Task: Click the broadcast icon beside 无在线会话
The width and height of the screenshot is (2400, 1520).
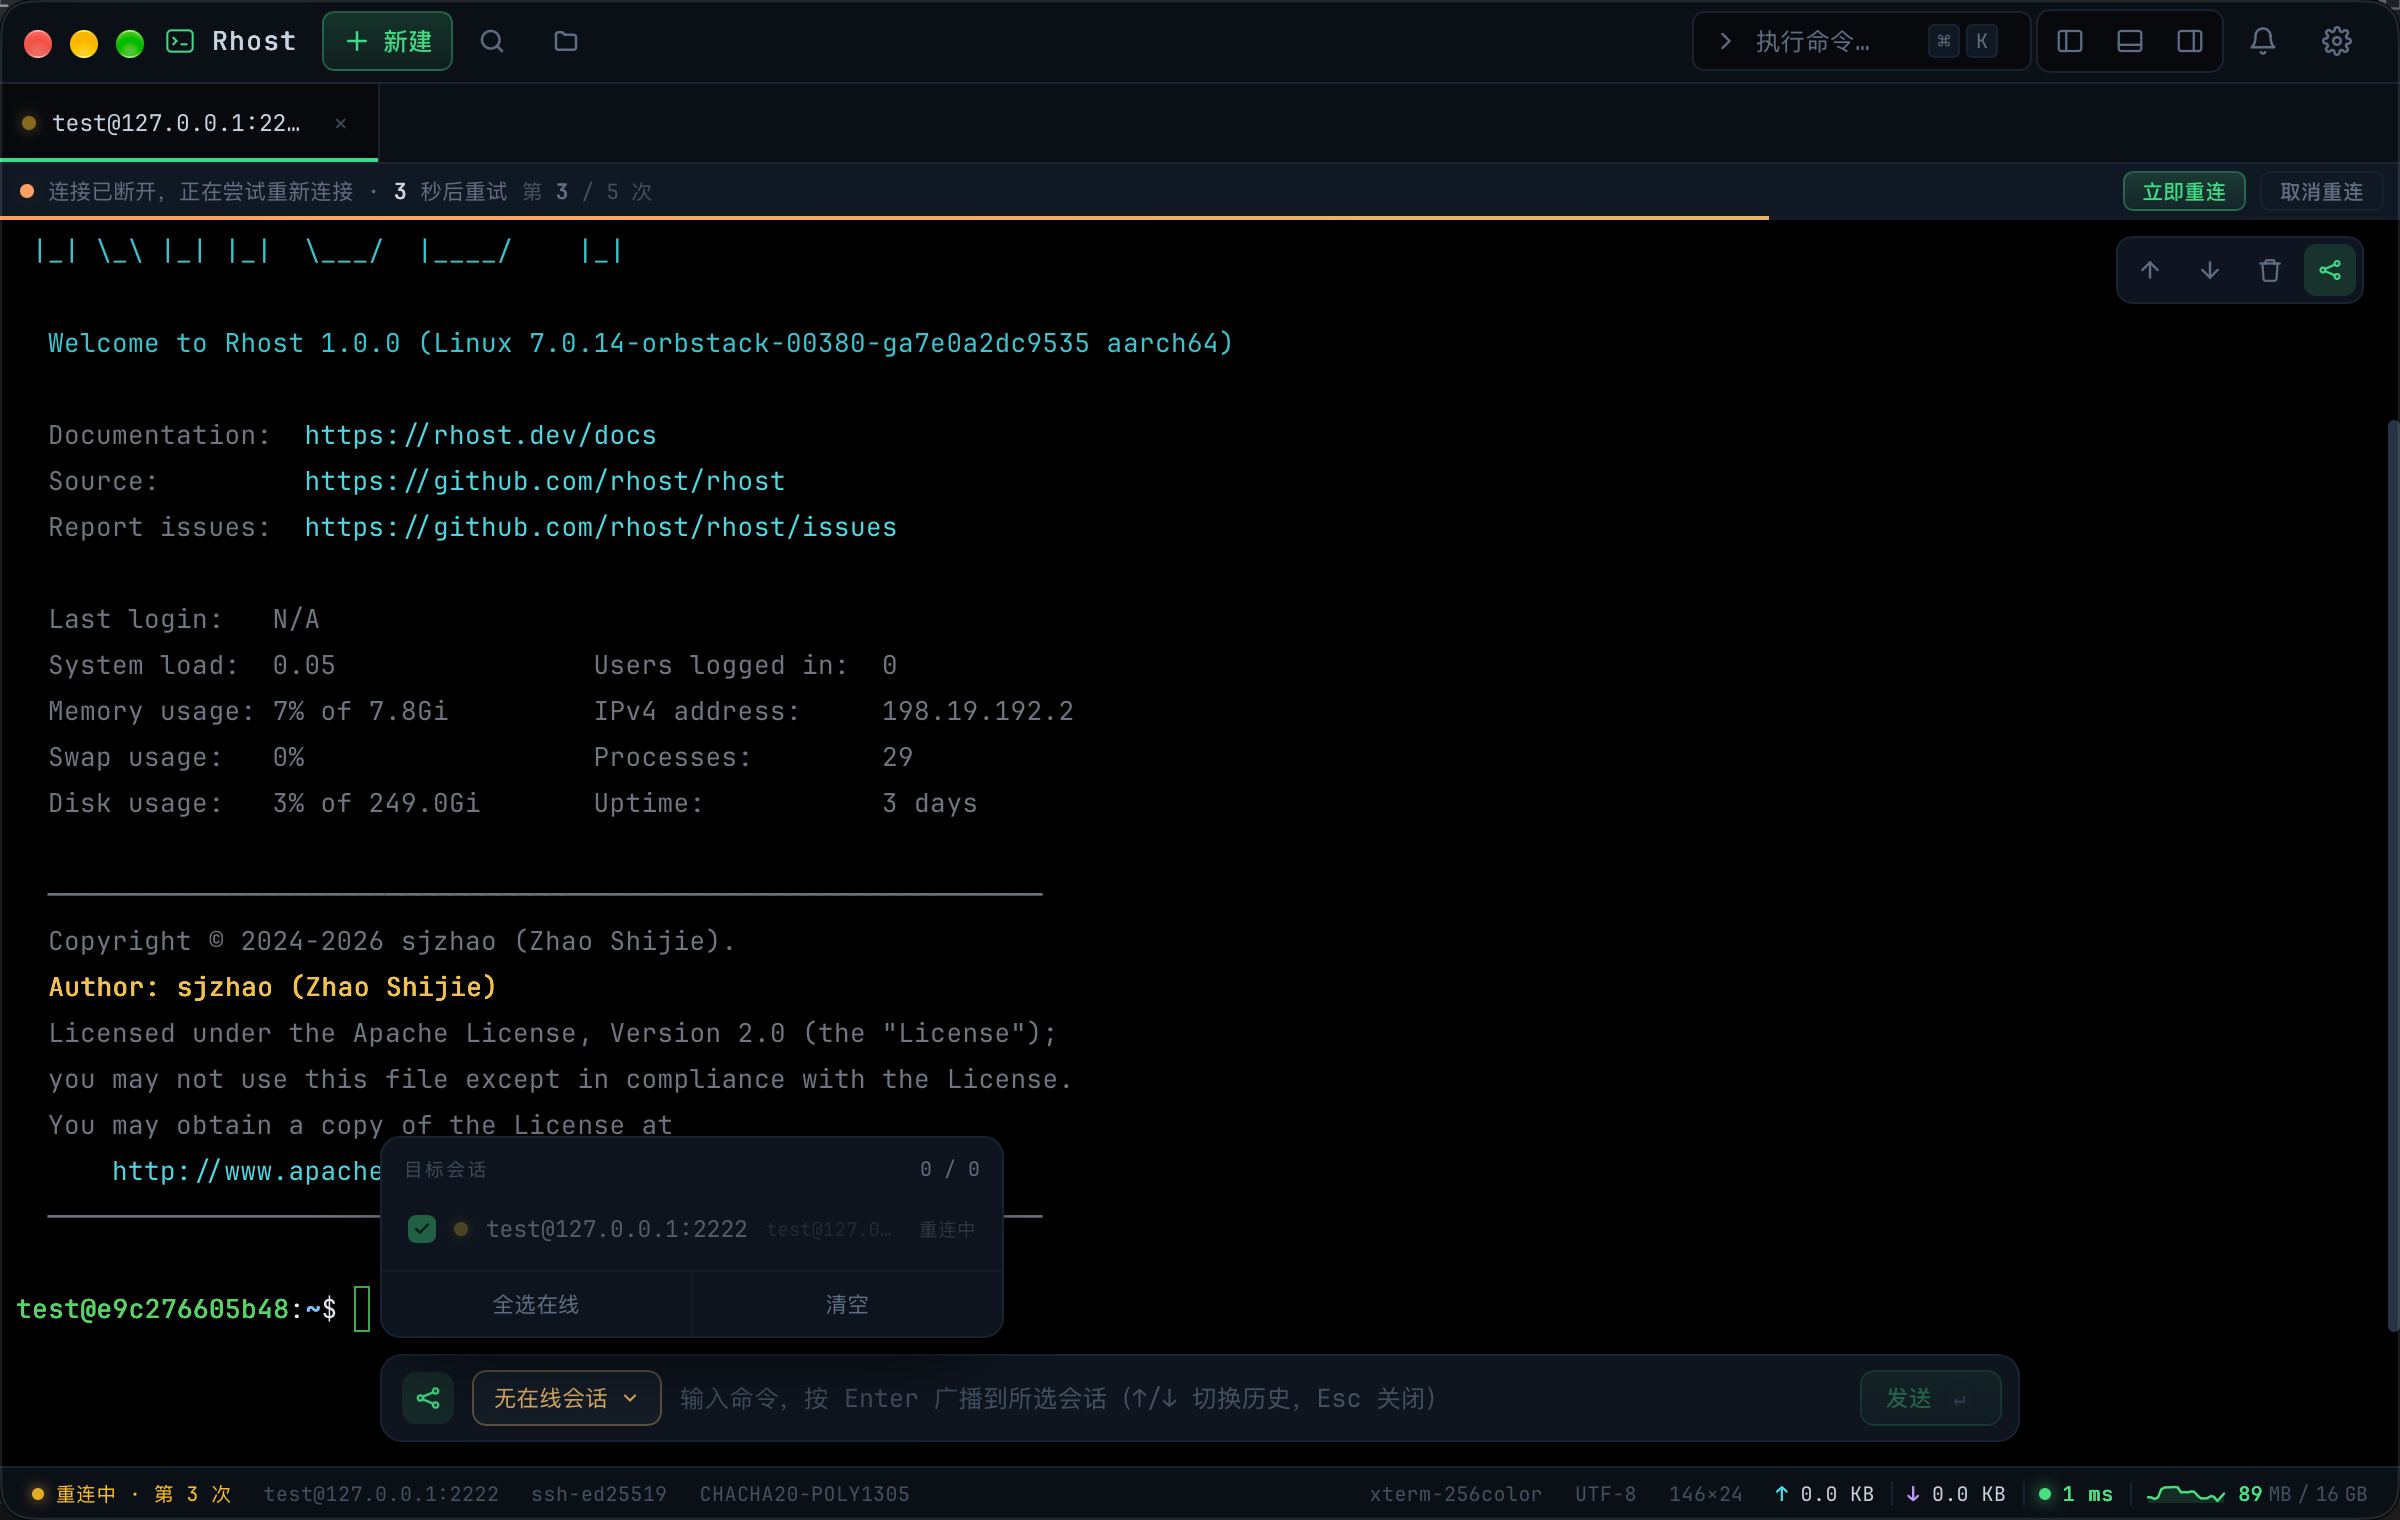Action: click(x=428, y=1398)
